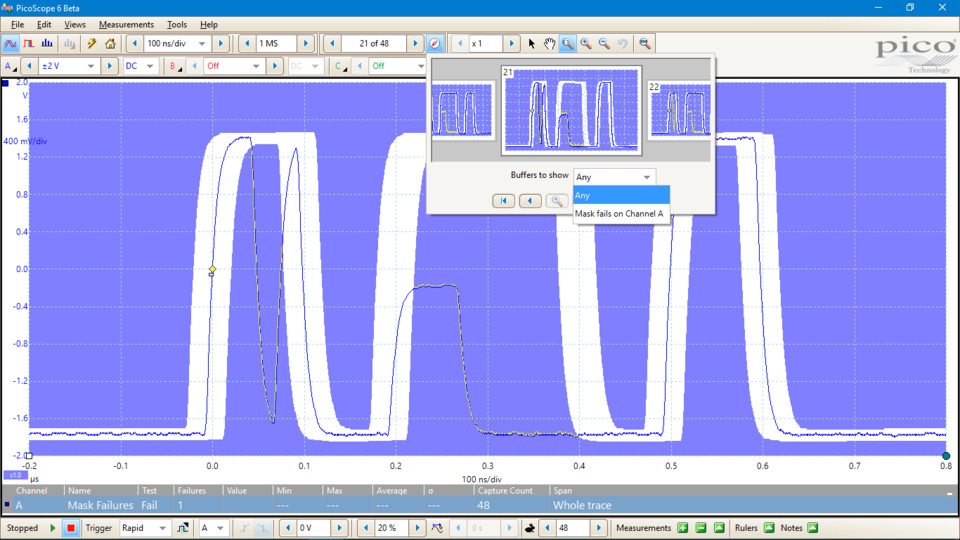Click the Zoom Out magnifier tool

tap(604, 44)
